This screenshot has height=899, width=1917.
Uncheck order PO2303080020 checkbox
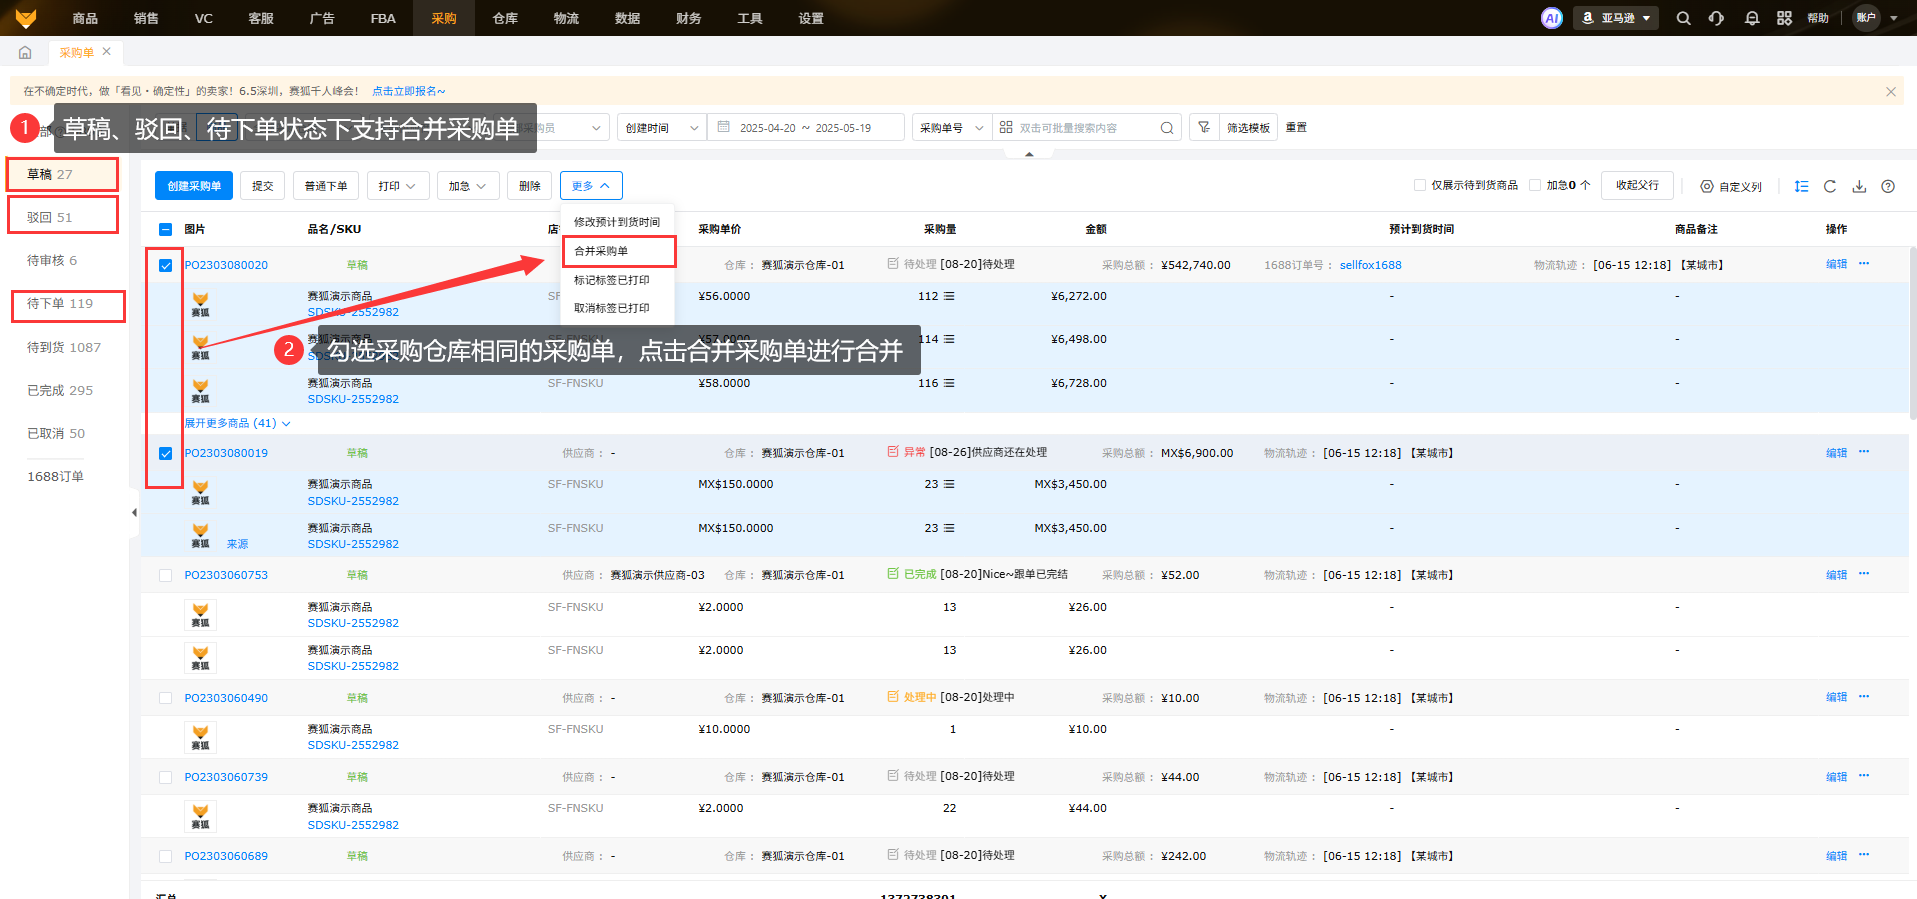point(166,265)
